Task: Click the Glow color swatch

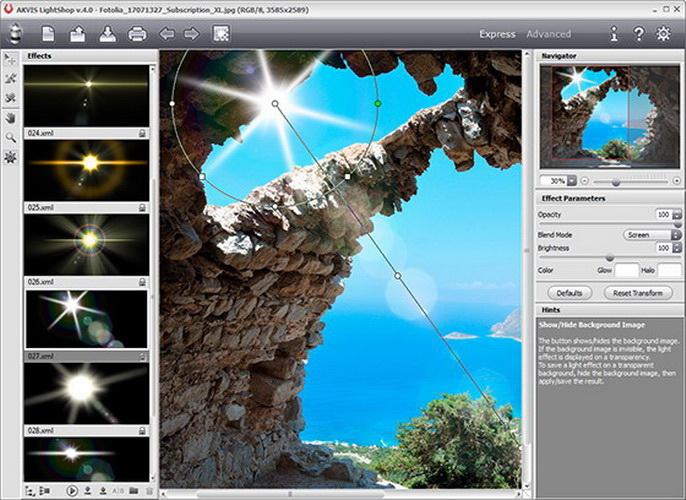Action: 626,270
